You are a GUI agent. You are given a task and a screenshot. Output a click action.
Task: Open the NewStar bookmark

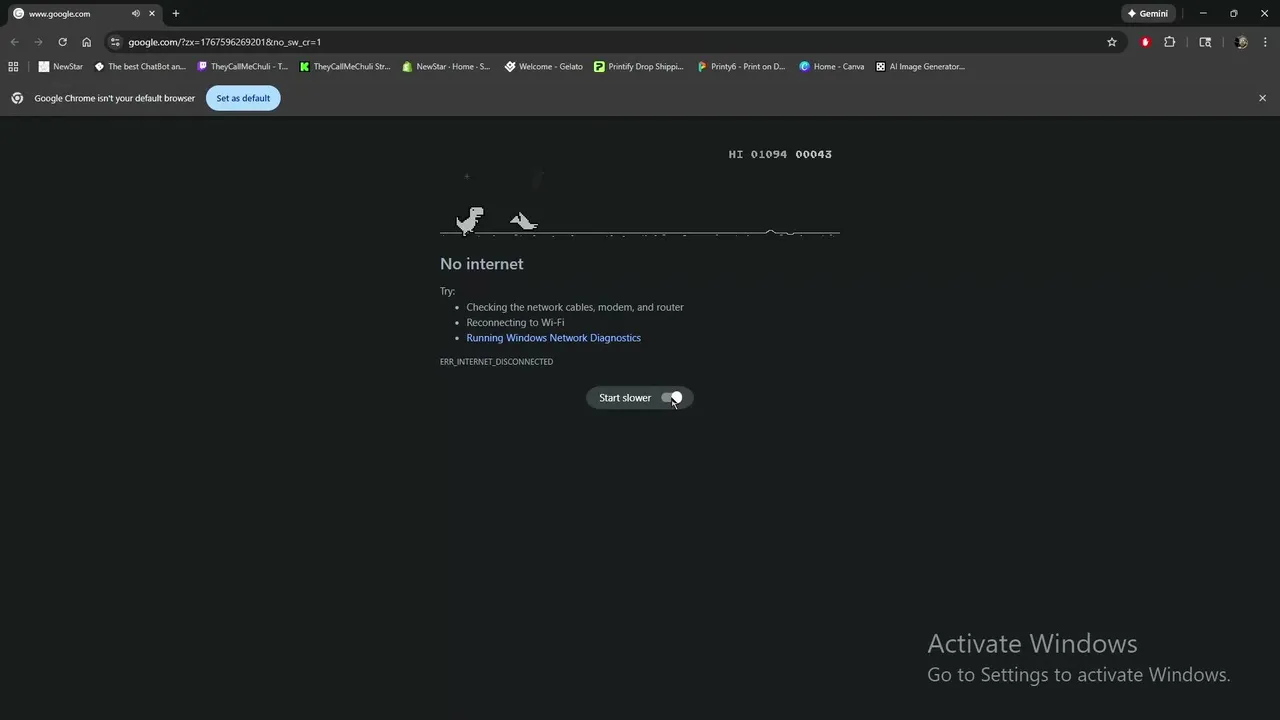click(x=61, y=67)
